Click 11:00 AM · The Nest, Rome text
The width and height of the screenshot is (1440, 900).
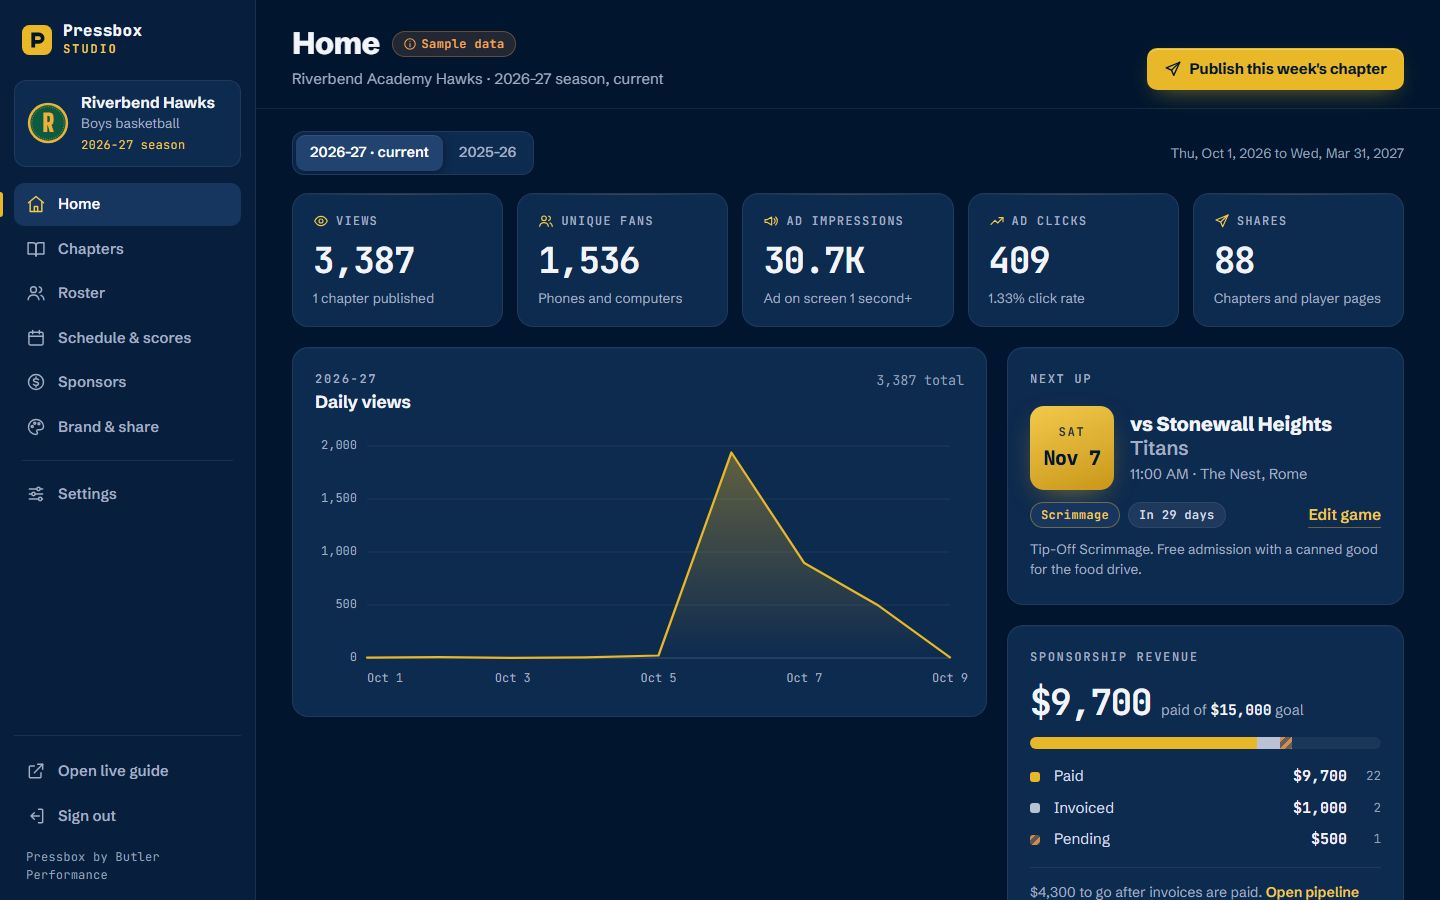[1218, 474]
